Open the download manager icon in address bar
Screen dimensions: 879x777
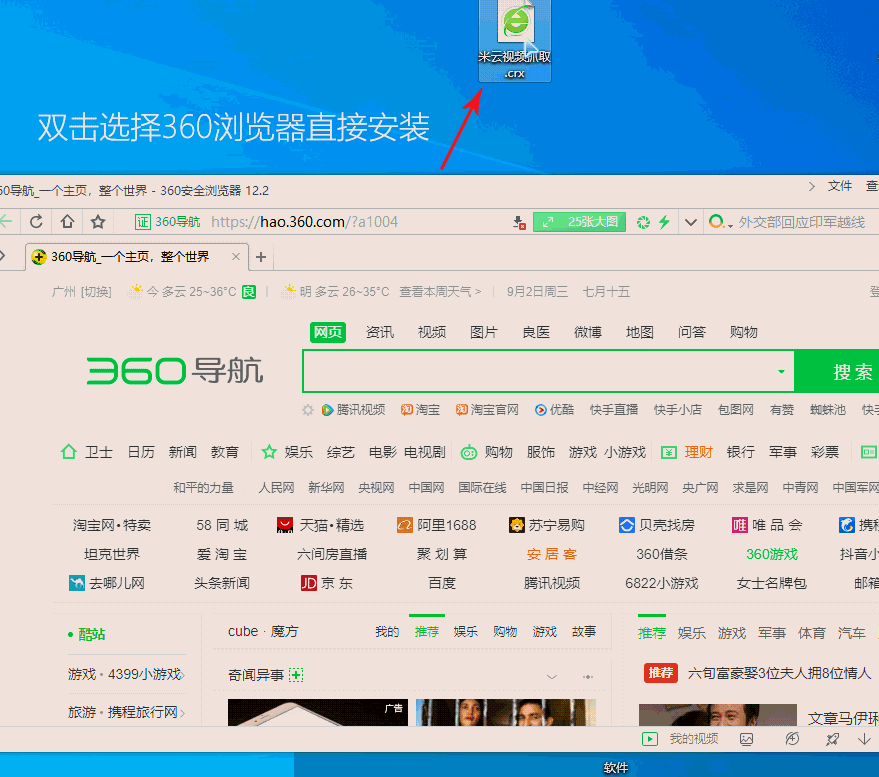[519, 223]
